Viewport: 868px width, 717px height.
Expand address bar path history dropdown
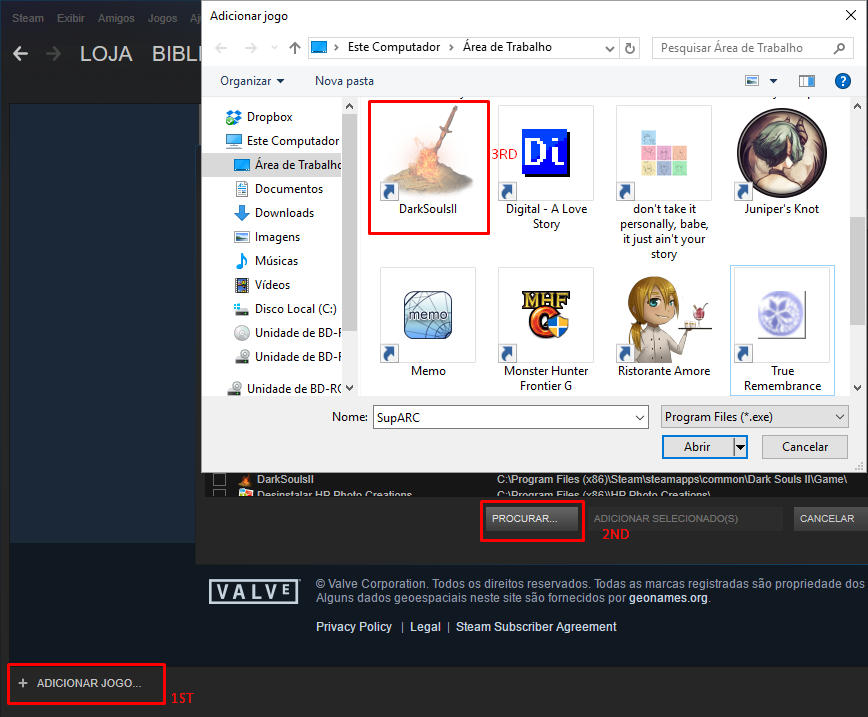pyautogui.click(x=609, y=48)
